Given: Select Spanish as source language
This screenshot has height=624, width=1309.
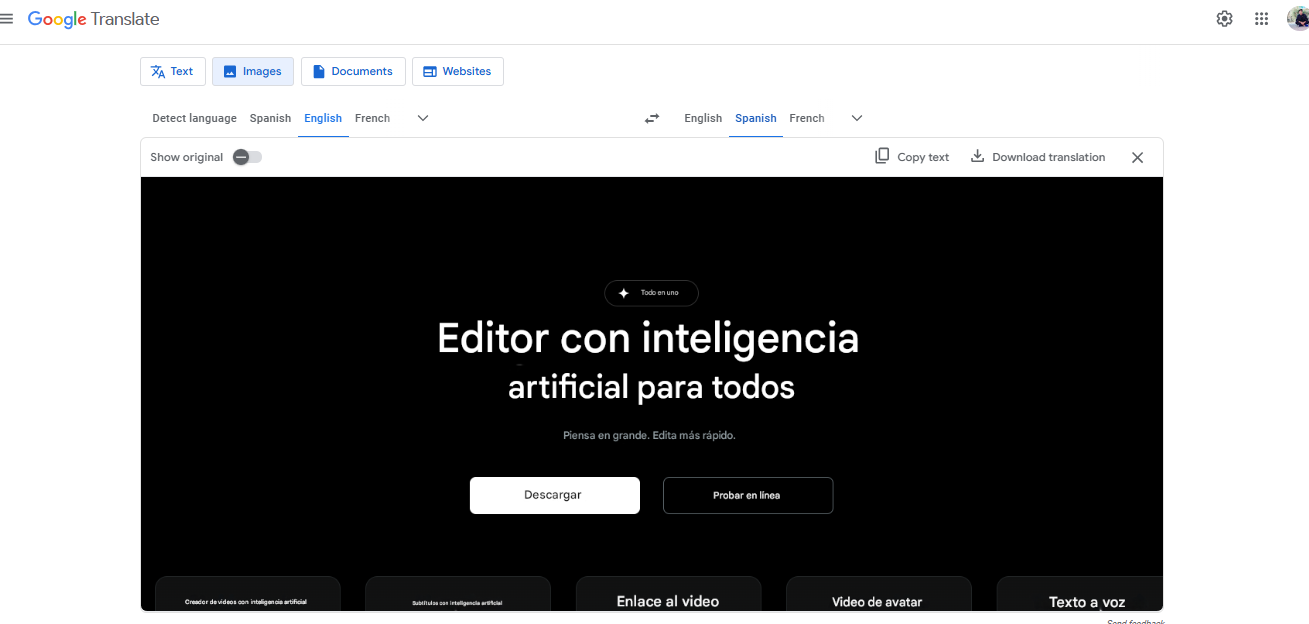Looking at the screenshot, I should pyautogui.click(x=270, y=118).
